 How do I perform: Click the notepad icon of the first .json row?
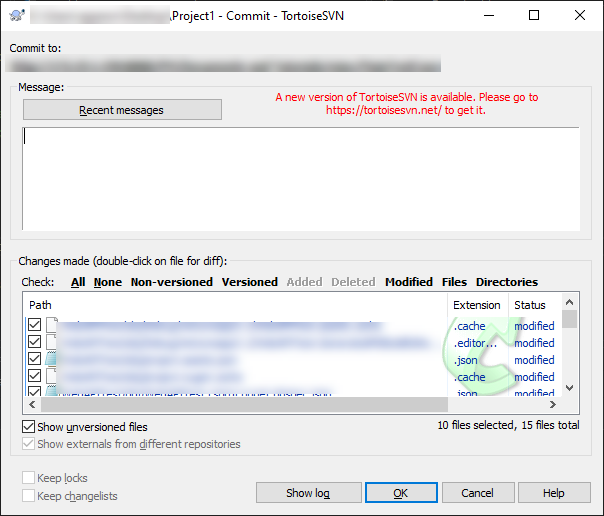click(x=51, y=359)
